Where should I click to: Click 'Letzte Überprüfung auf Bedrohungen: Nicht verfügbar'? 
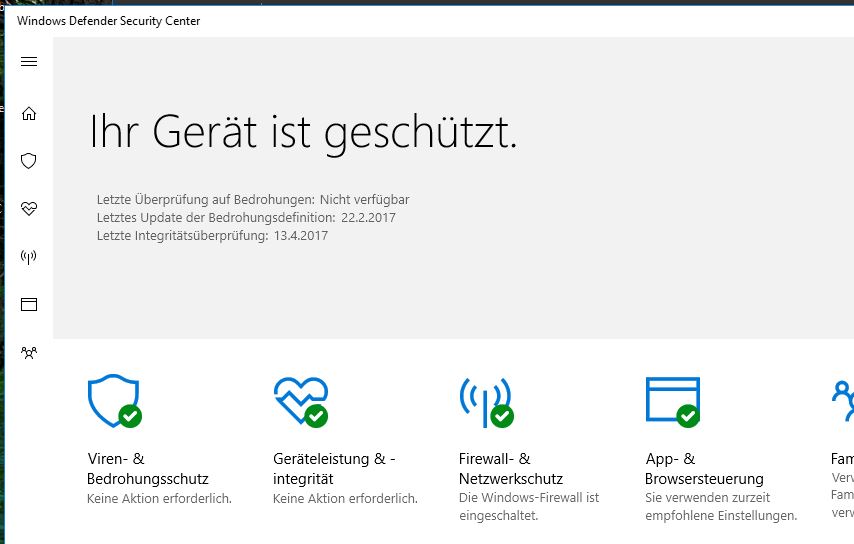click(x=253, y=200)
